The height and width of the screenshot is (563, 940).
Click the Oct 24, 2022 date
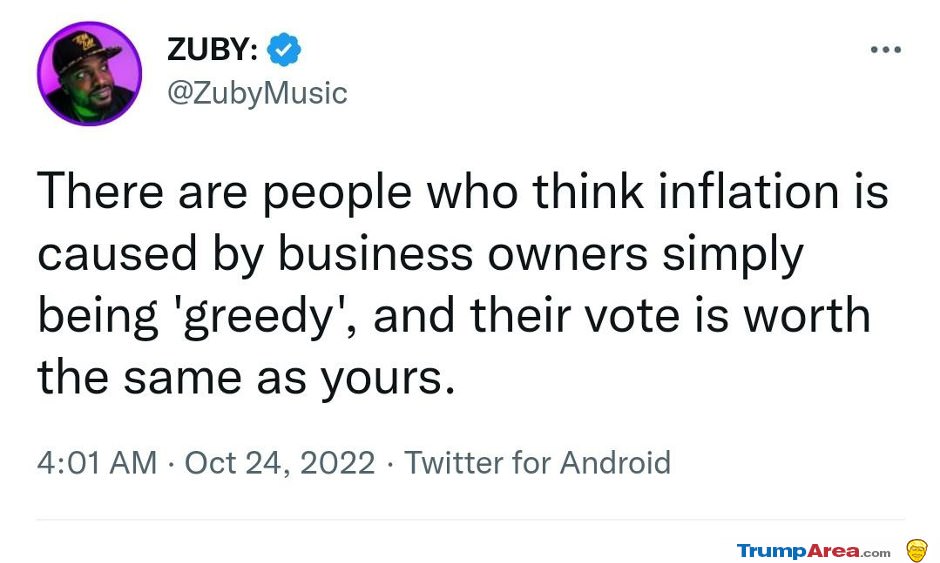click(x=280, y=463)
